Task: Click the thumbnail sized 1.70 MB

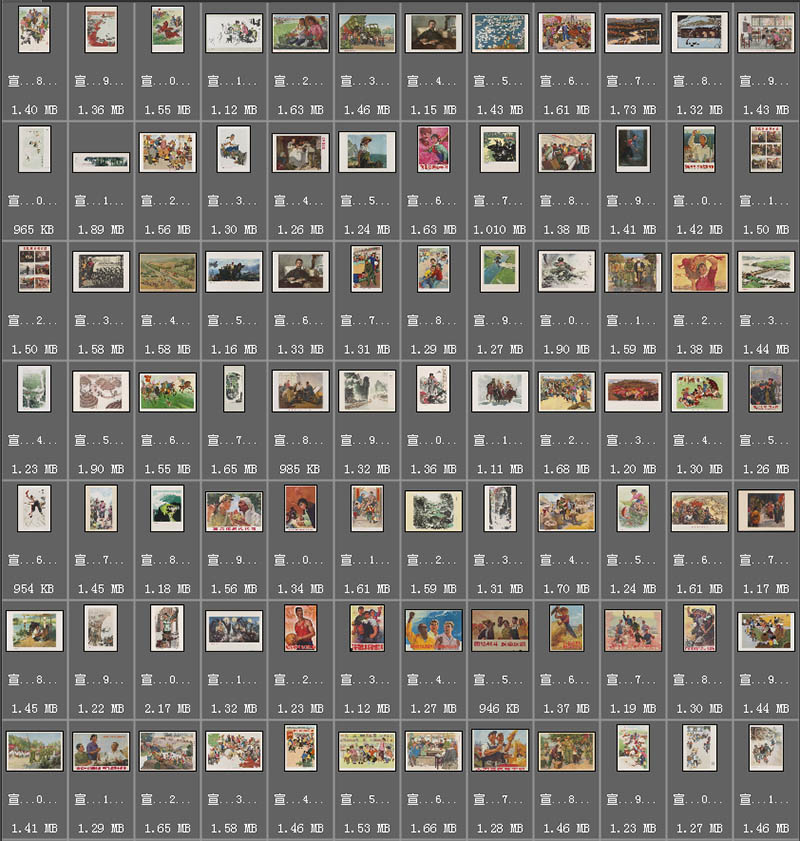Action: tap(566, 511)
